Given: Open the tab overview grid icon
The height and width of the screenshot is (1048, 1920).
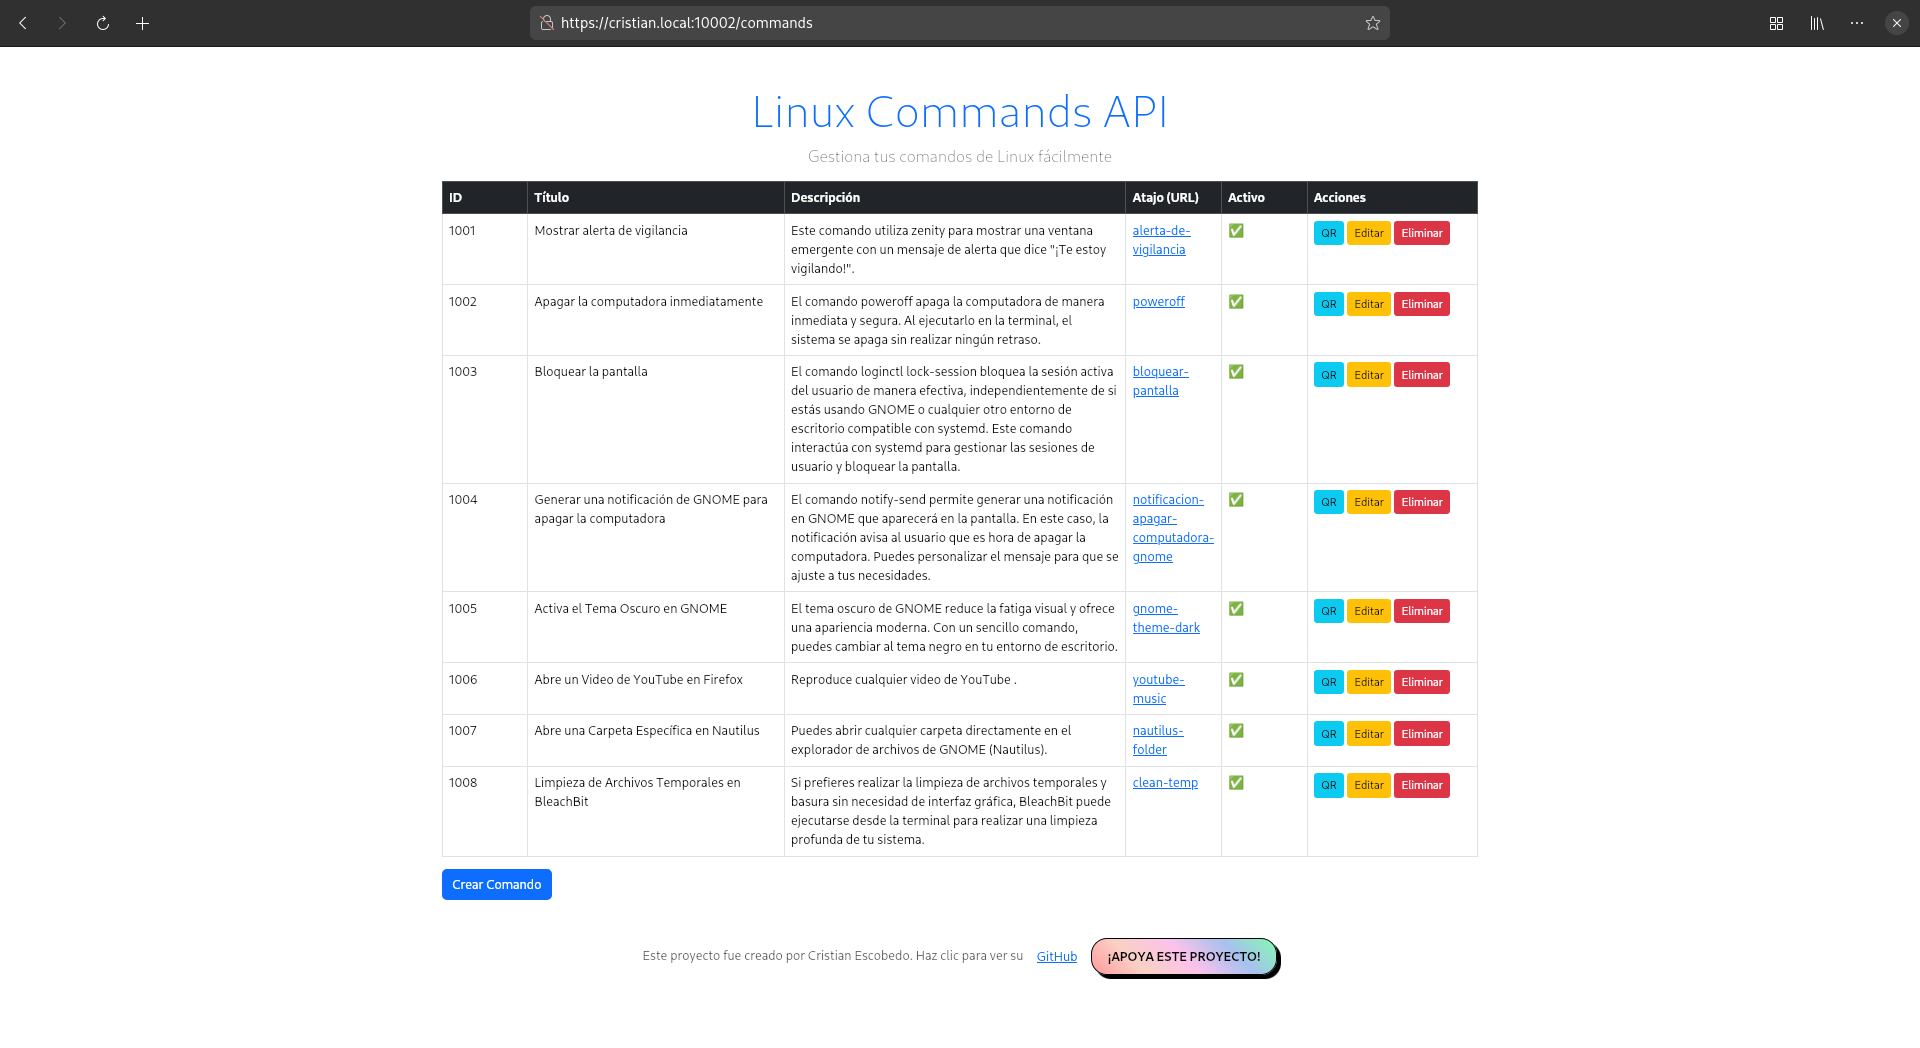Looking at the screenshot, I should [1776, 23].
